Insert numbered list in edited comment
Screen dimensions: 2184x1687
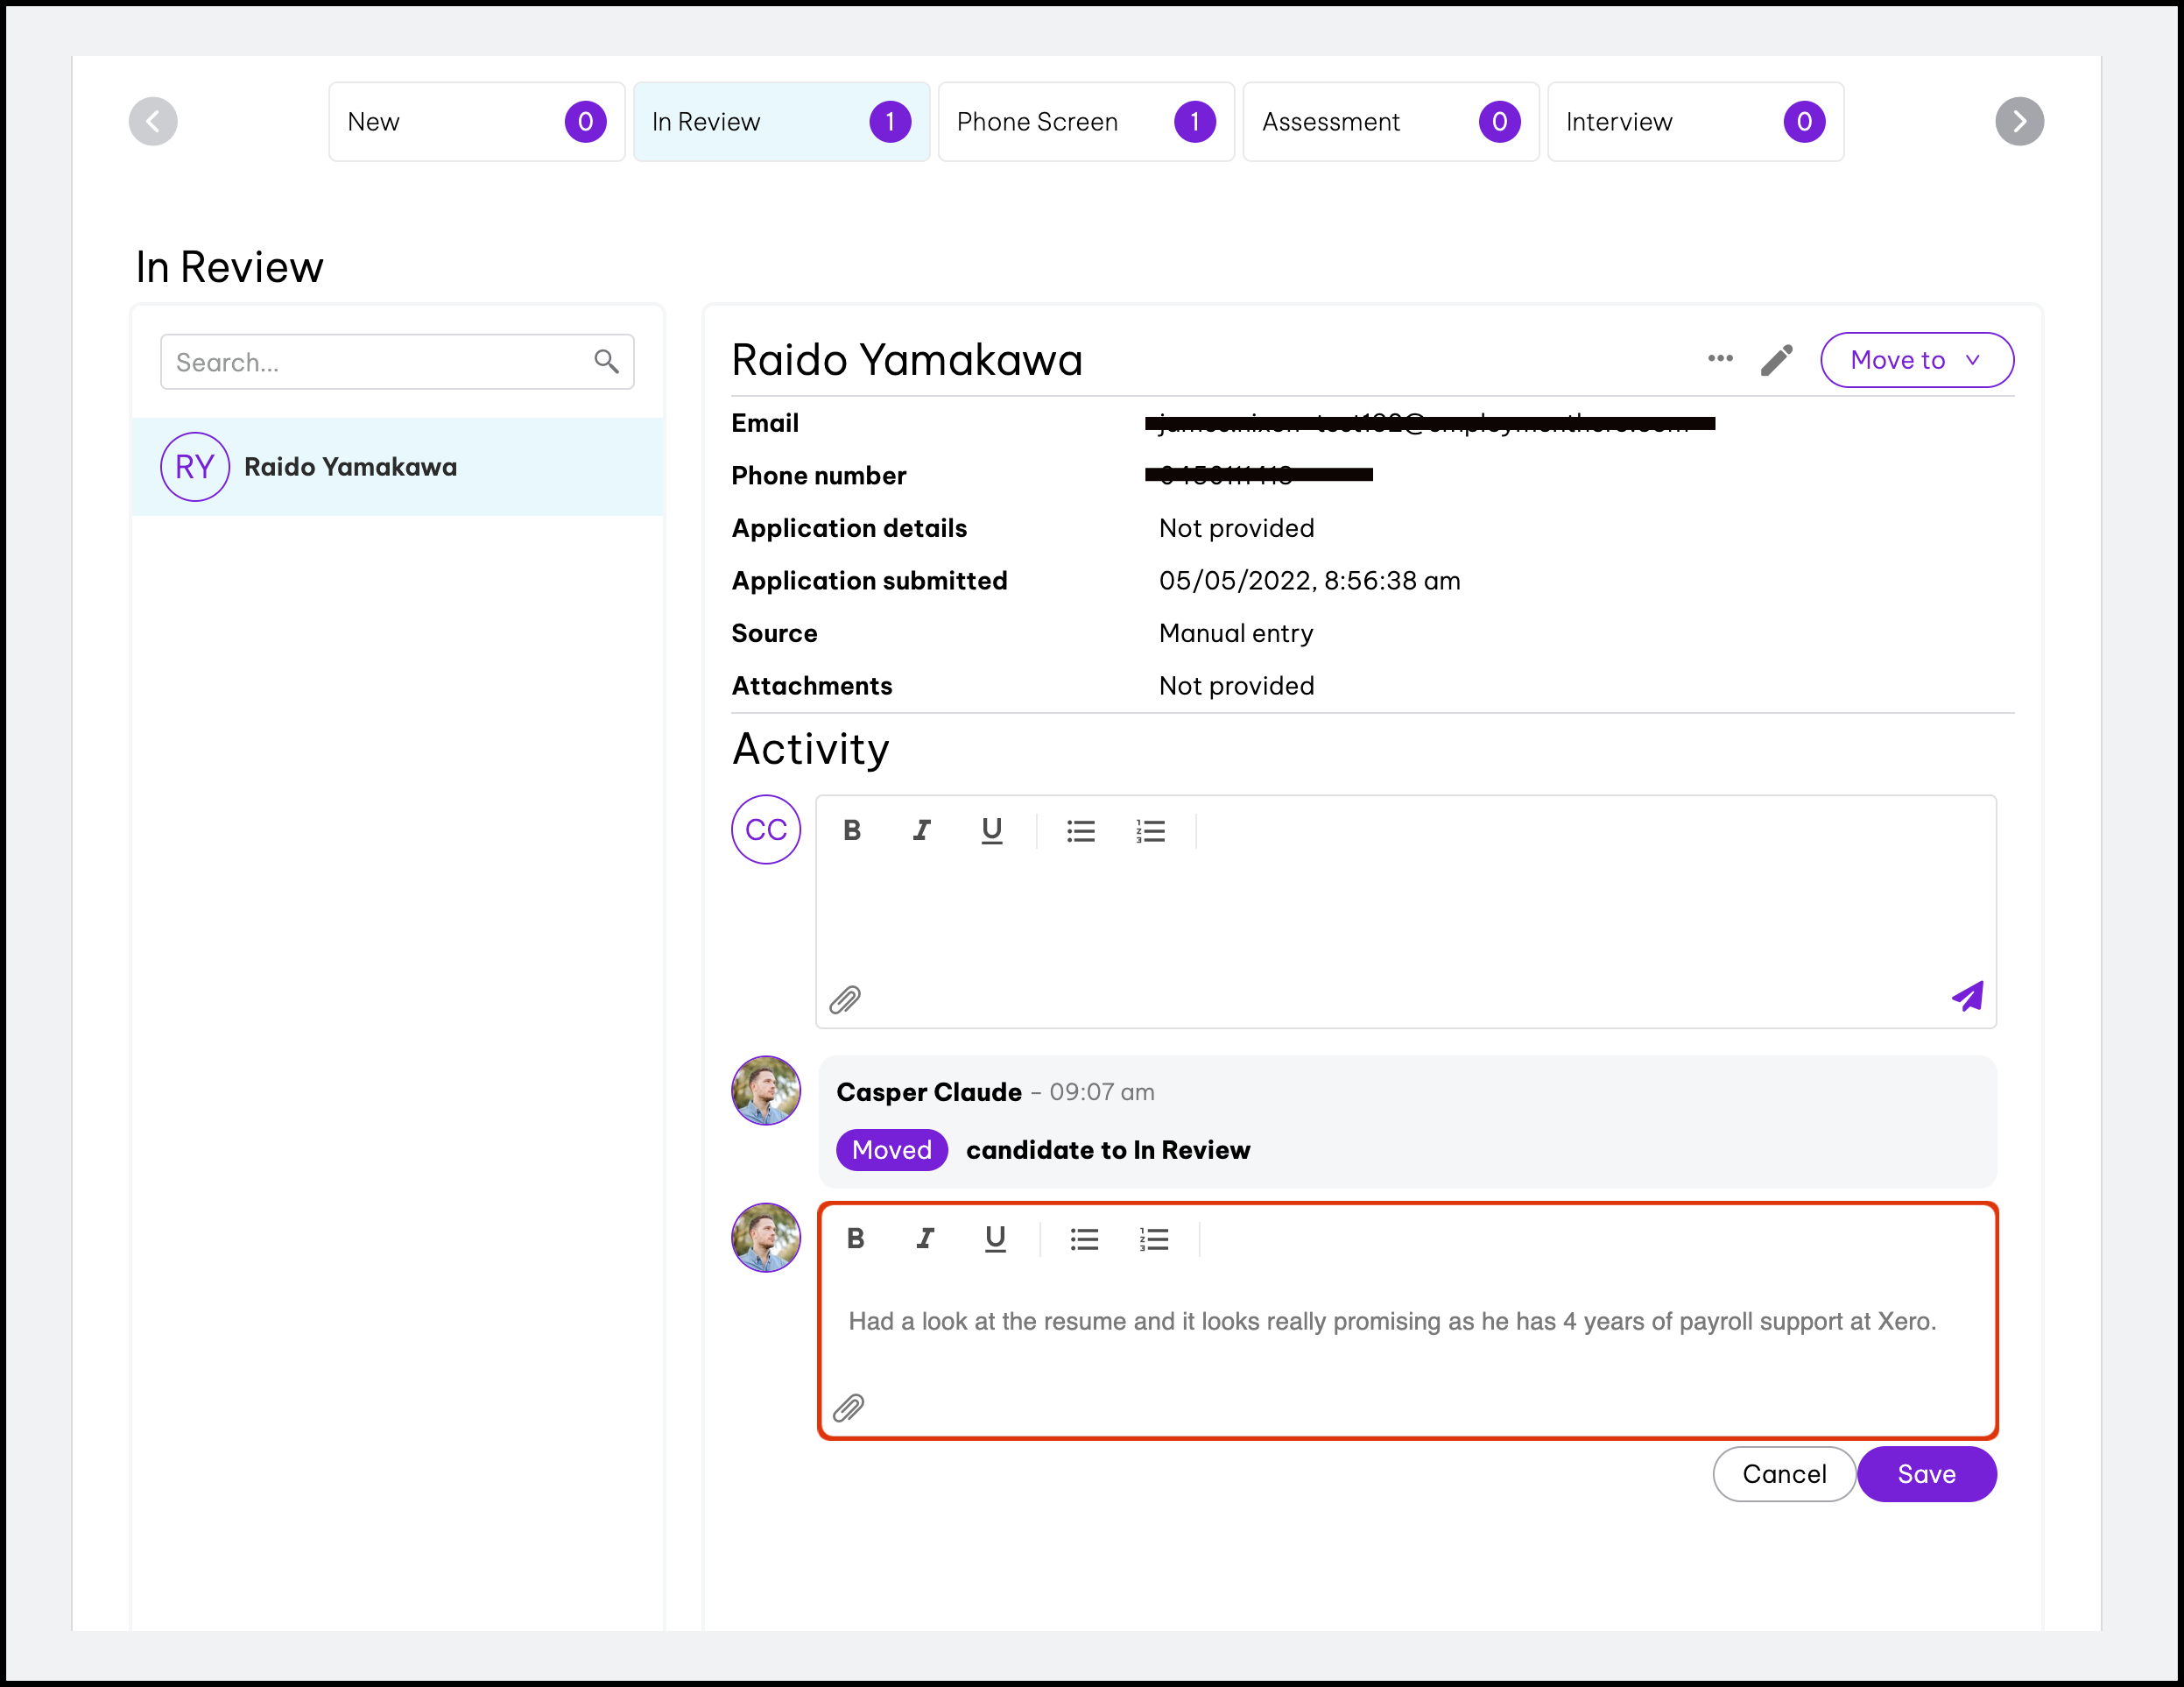coord(1154,1239)
